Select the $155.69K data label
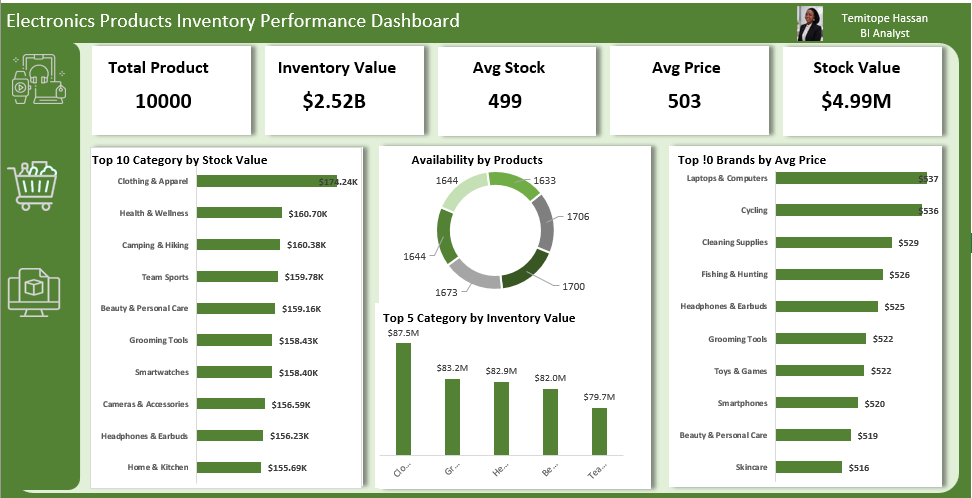 coord(287,468)
